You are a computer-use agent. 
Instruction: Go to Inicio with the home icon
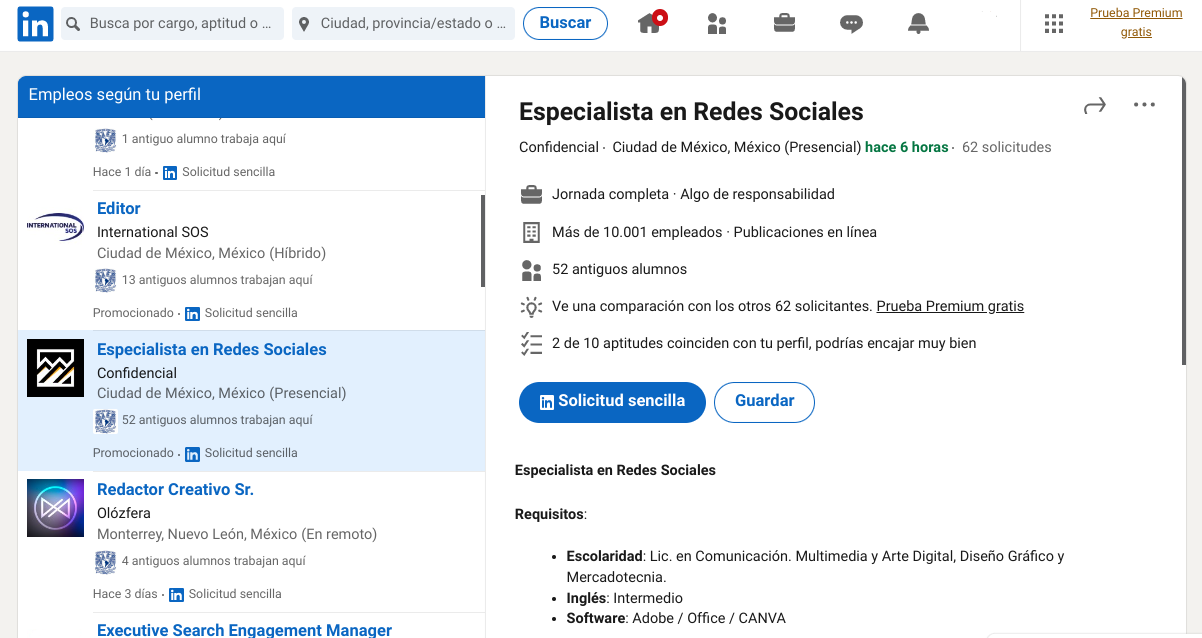[649, 23]
